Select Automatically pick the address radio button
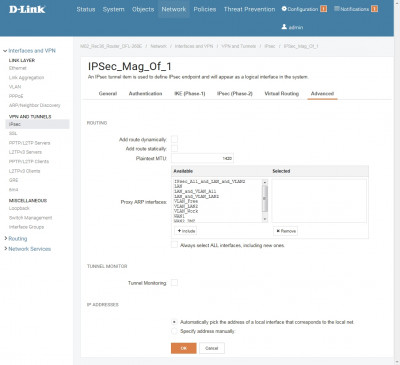Image resolution: width=400 pixels, height=365 pixels. [x=174, y=322]
